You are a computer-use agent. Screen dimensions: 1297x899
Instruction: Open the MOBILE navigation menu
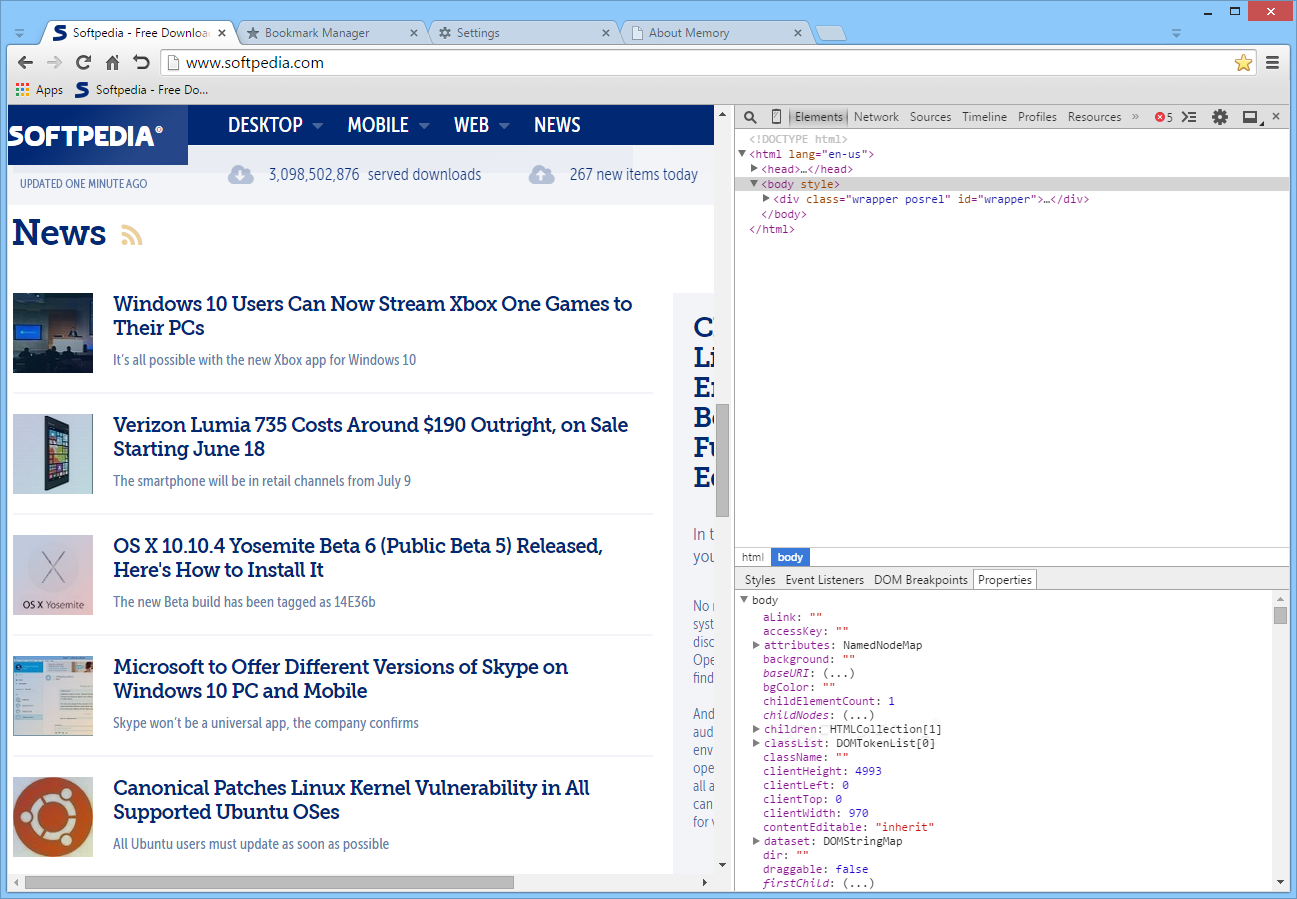[x=388, y=125]
